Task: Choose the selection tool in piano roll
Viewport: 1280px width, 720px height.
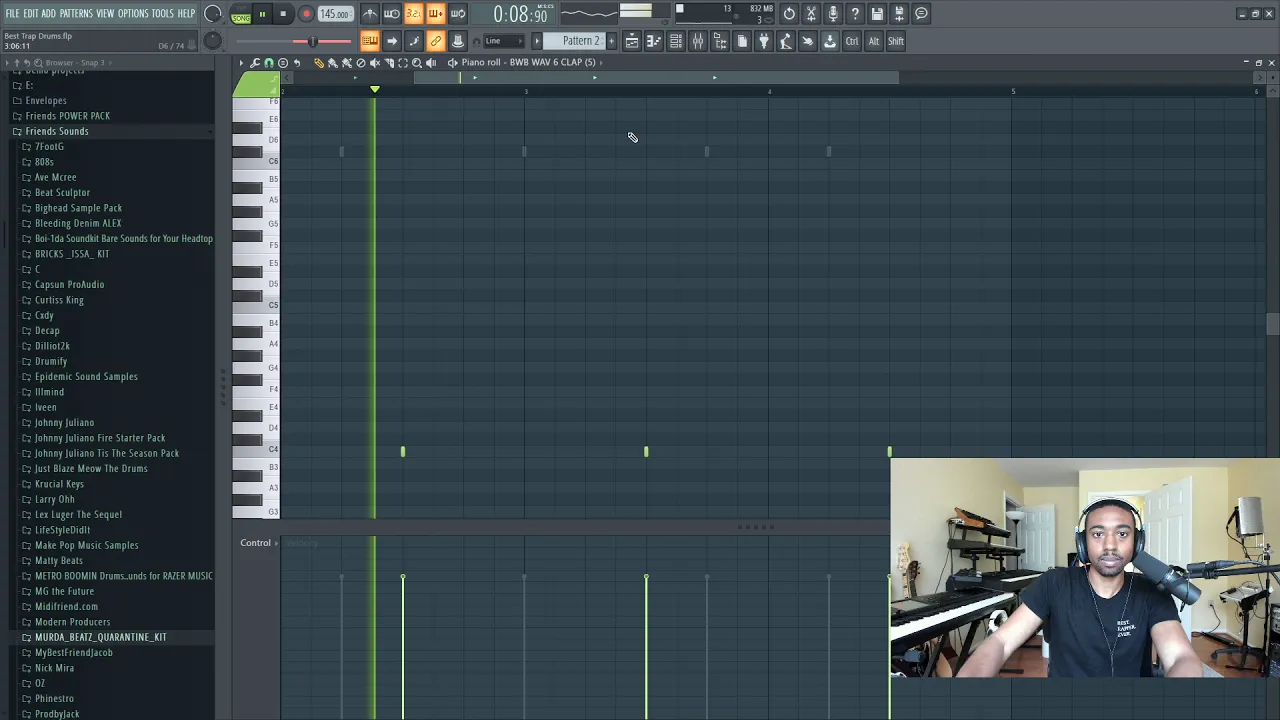Action: pos(403,62)
